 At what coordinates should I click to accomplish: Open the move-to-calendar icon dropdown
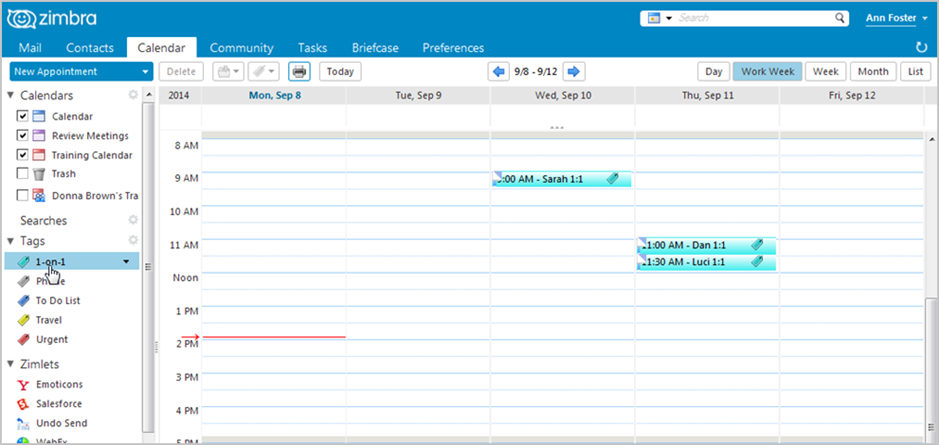[x=228, y=72]
